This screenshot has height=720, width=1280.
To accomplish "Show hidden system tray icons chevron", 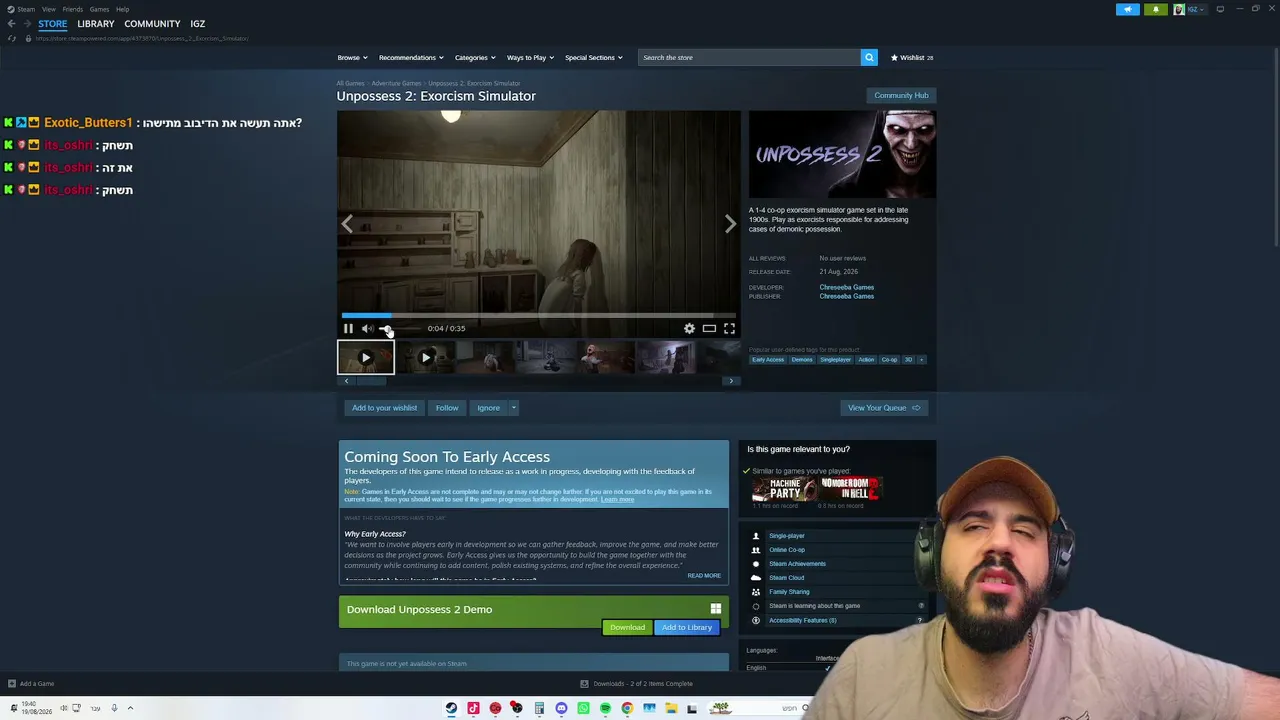I will (x=130, y=708).
